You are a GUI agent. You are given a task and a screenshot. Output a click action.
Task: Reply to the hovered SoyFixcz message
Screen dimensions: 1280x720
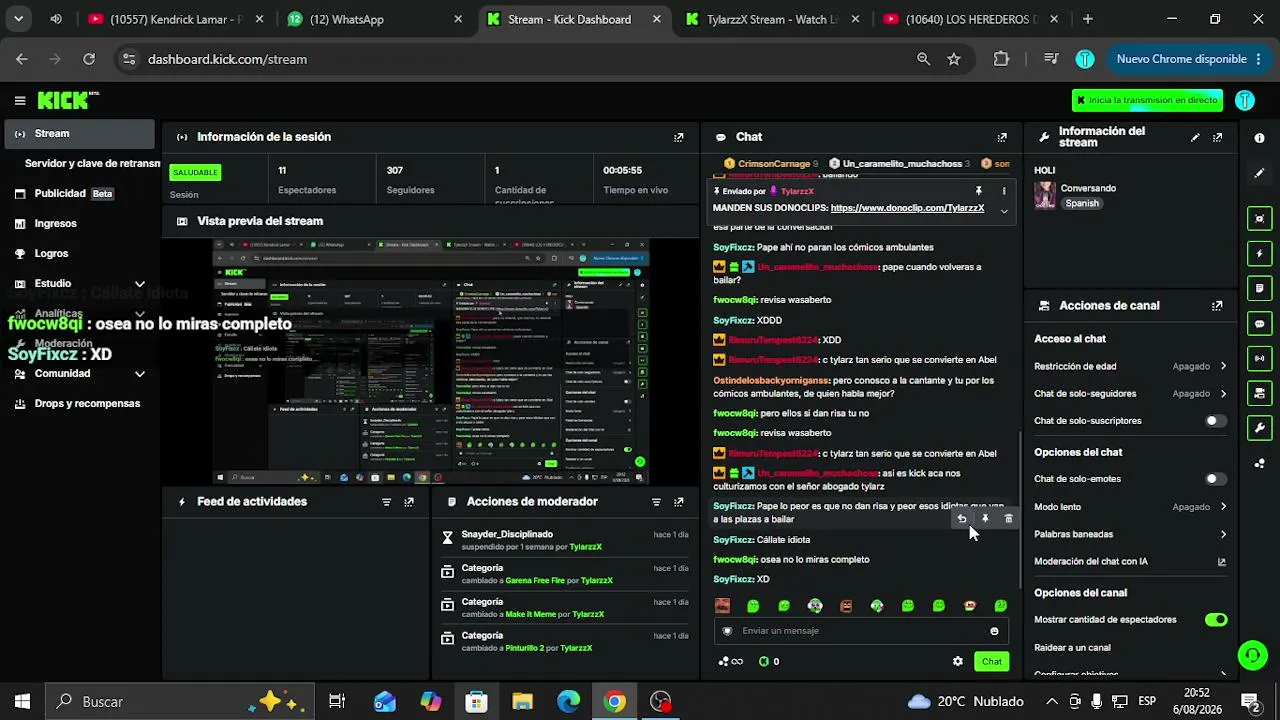tap(962, 519)
